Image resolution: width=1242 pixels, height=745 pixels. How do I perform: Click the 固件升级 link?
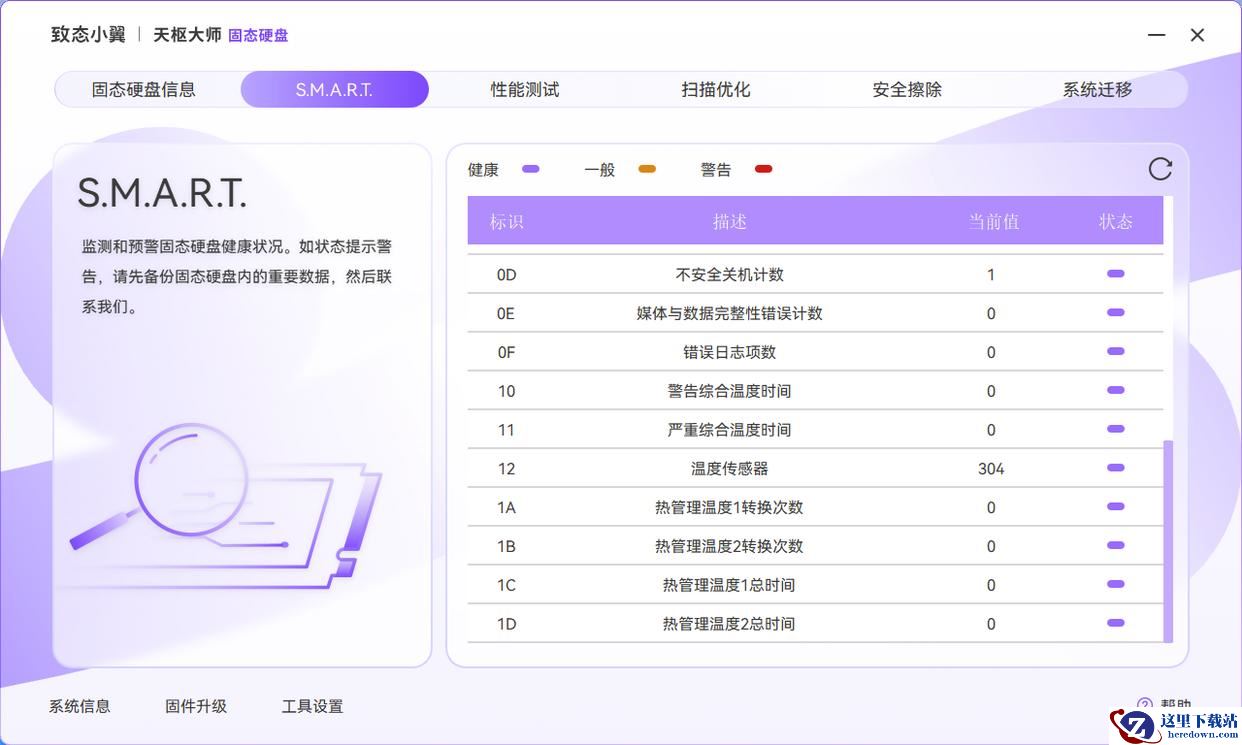[x=196, y=706]
